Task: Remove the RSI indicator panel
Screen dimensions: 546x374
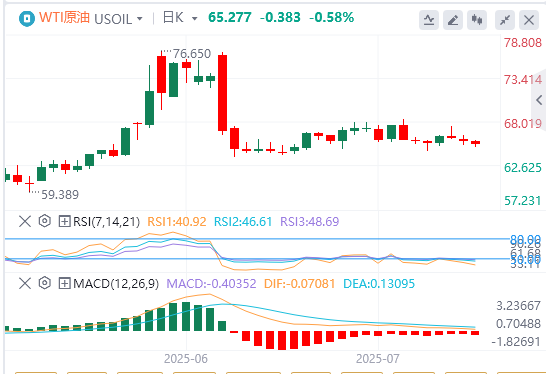Action: pyautogui.click(x=25, y=221)
